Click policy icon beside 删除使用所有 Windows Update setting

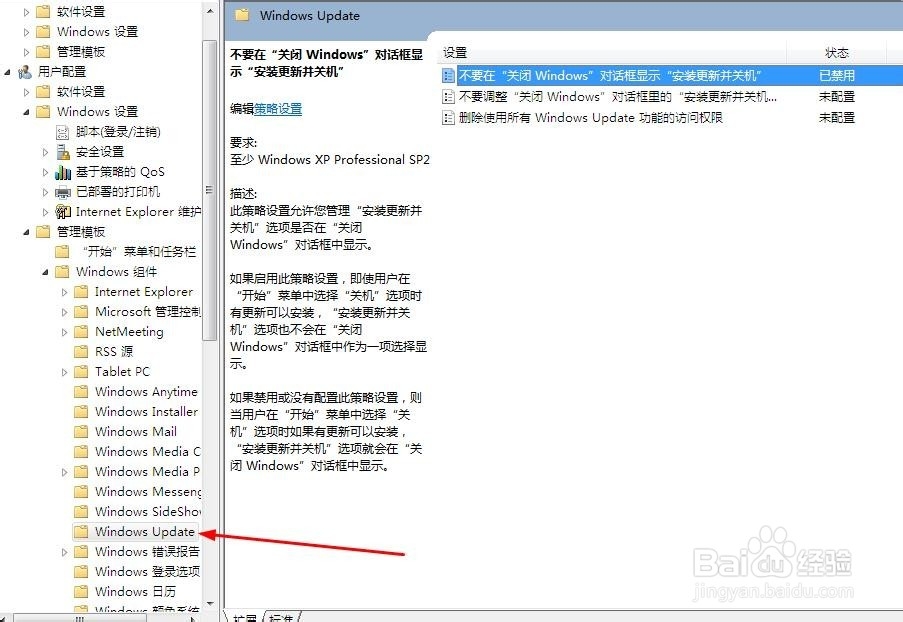click(448, 118)
